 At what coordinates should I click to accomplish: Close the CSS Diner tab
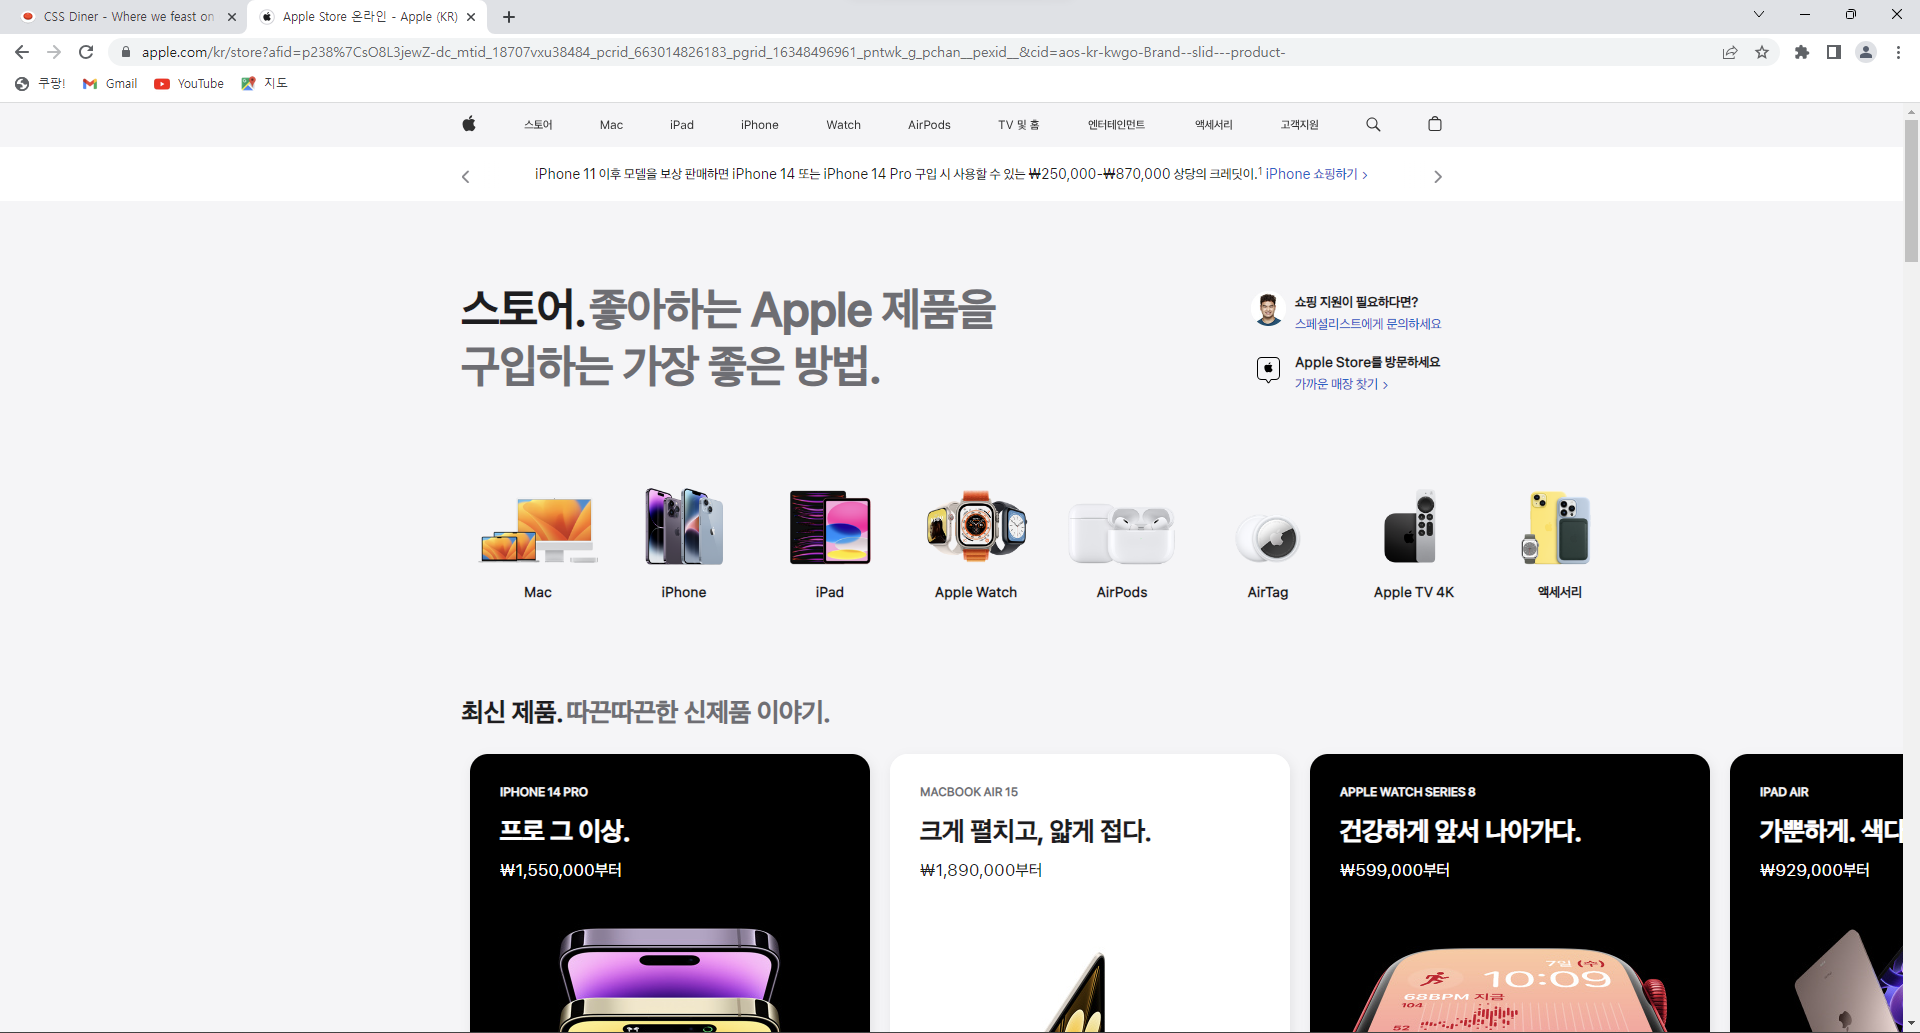[x=232, y=17]
